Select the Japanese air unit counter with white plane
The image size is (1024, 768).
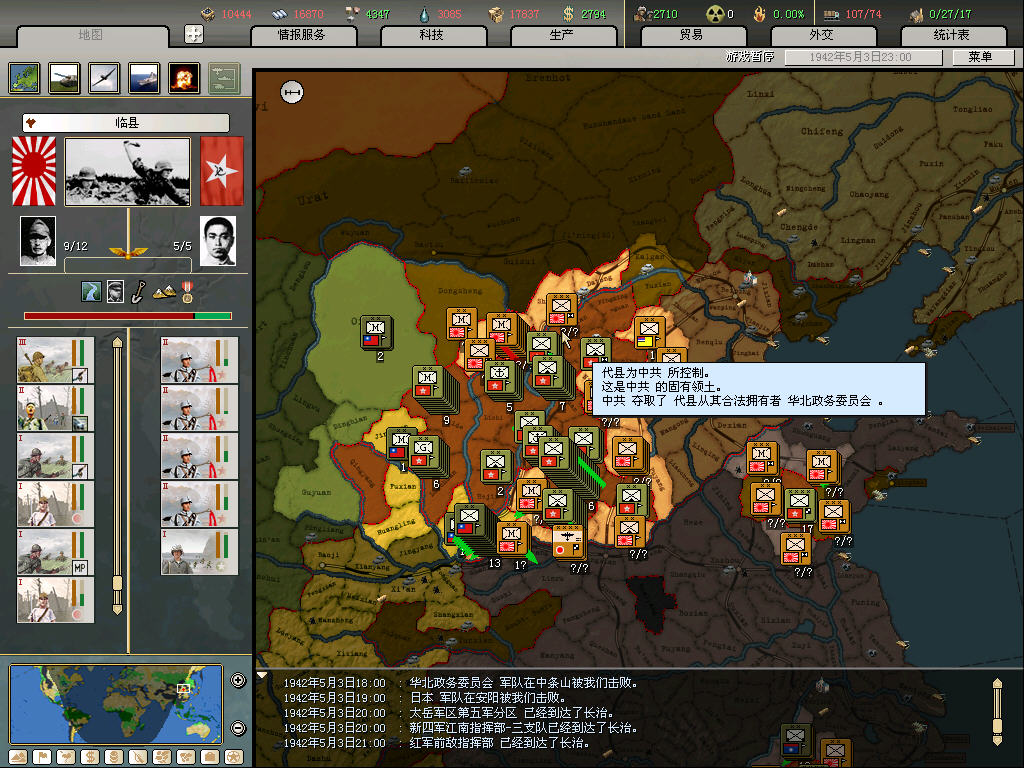[568, 541]
